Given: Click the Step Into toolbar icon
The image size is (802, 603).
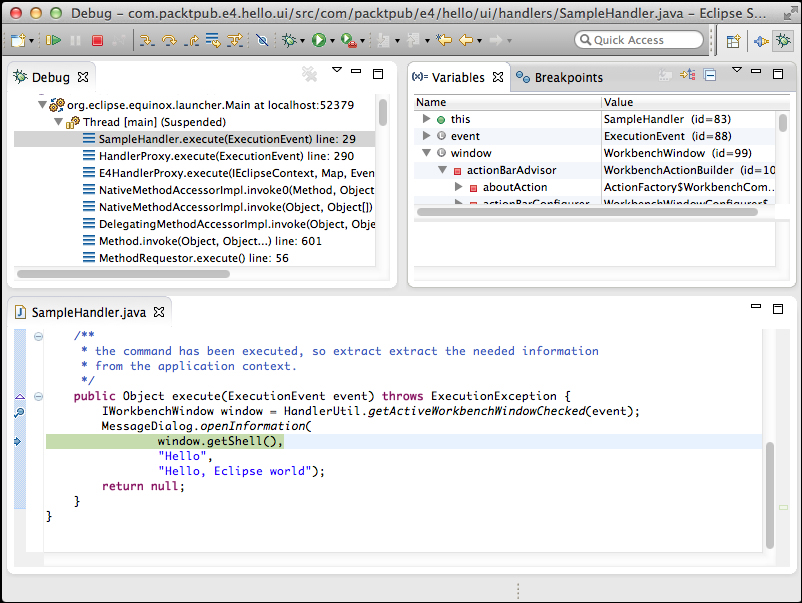Looking at the screenshot, I should pyautogui.click(x=146, y=40).
